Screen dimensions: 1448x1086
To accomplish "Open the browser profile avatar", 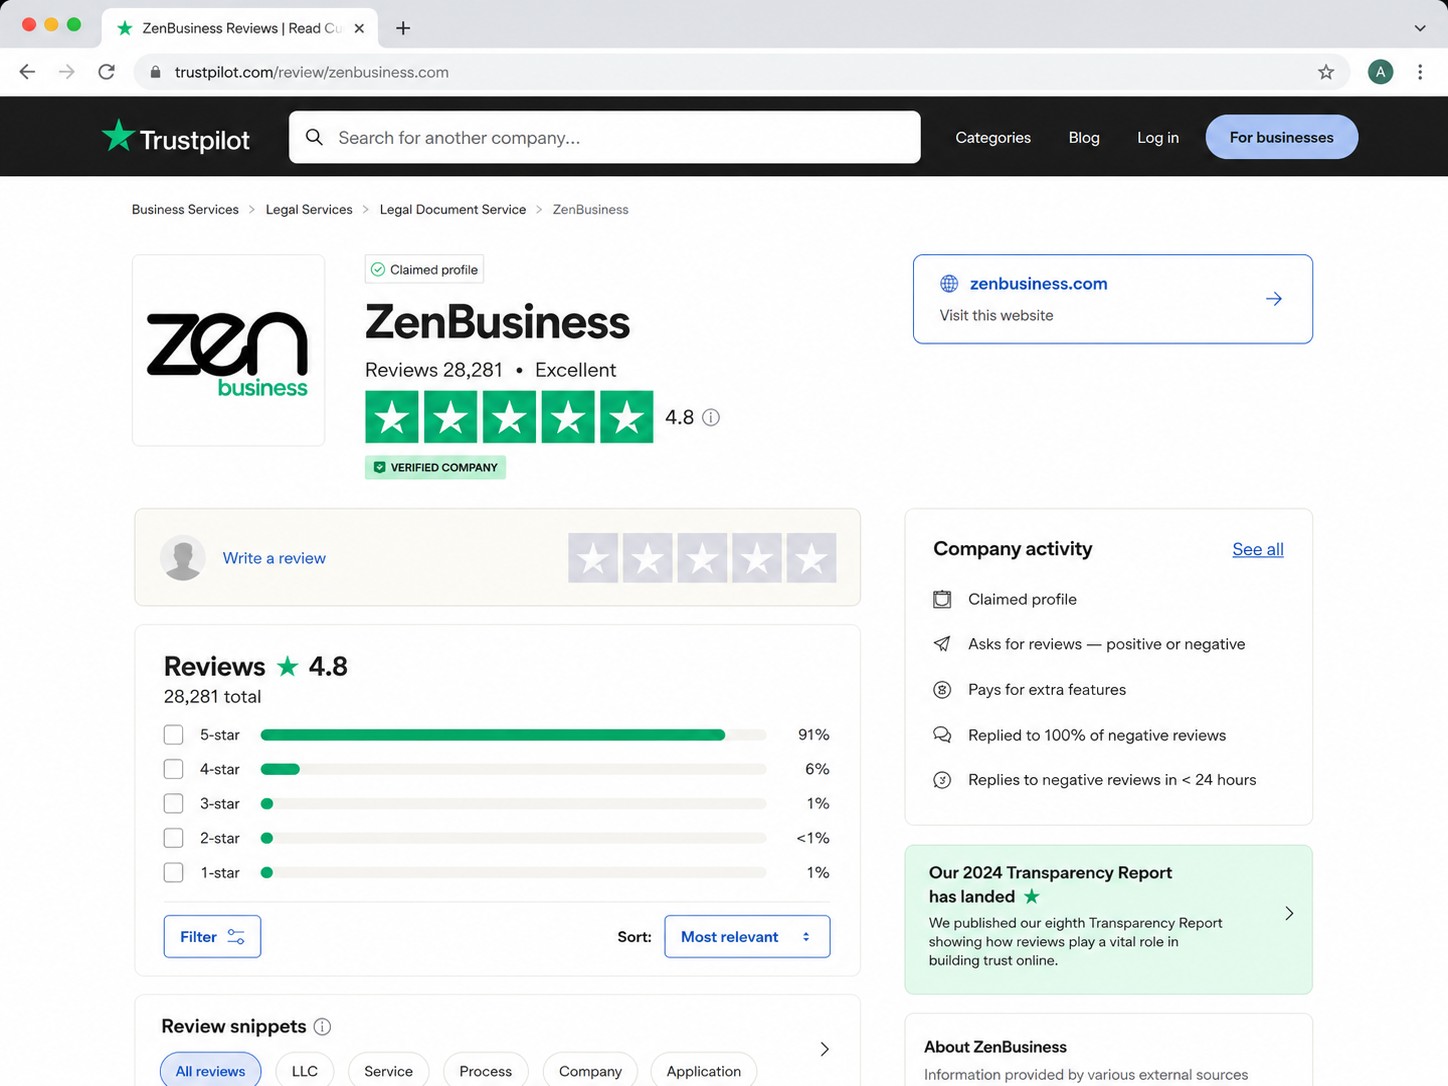I will click(1380, 72).
